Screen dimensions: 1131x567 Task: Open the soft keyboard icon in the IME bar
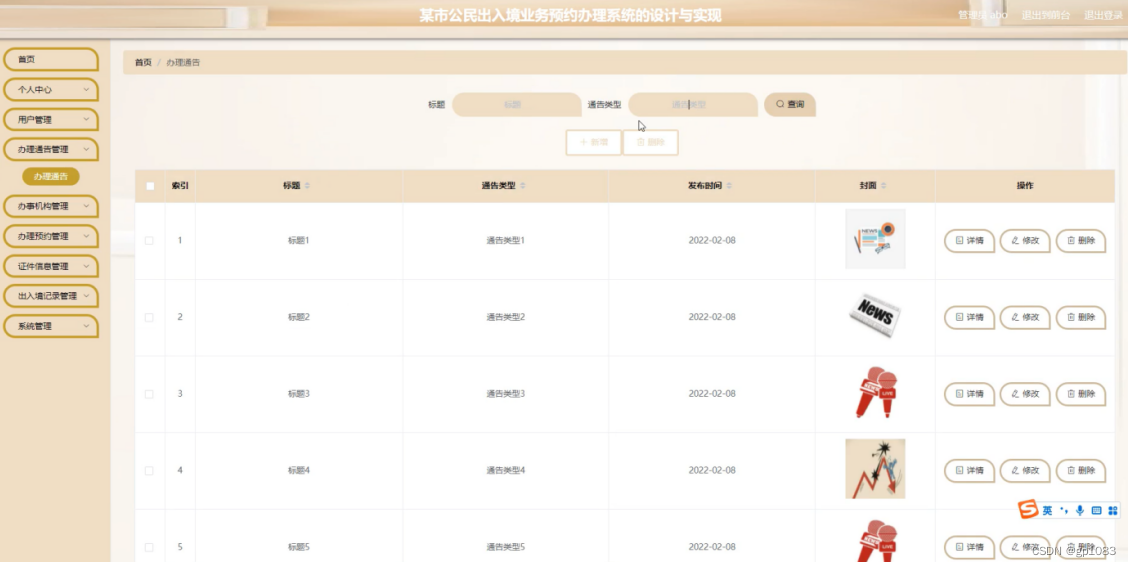point(1096,511)
